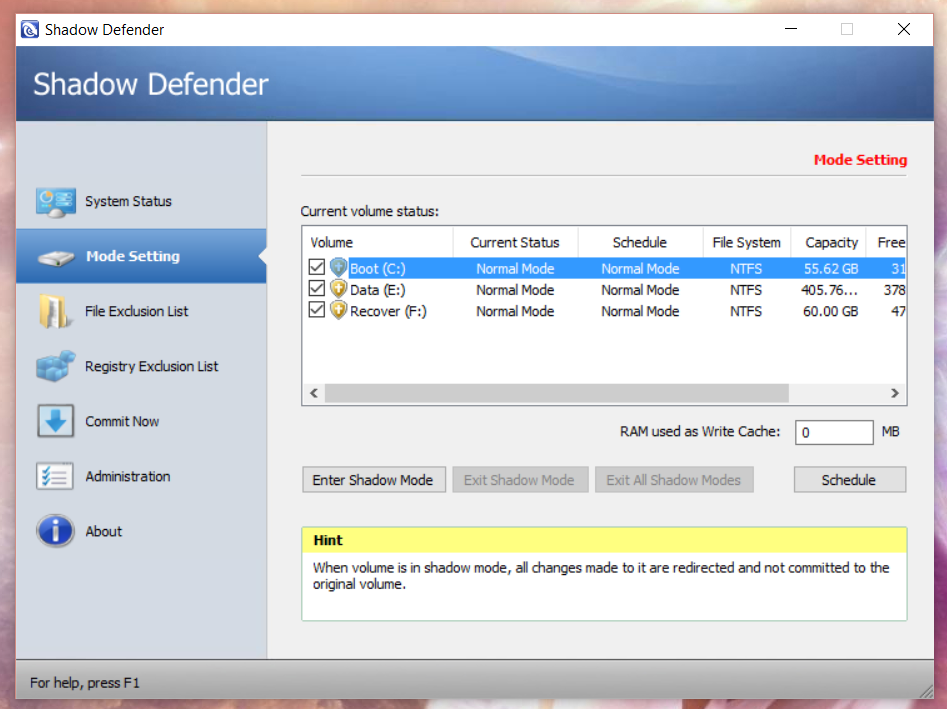
Task: Click the Enter Shadow Mode button
Action: click(374, 480)
